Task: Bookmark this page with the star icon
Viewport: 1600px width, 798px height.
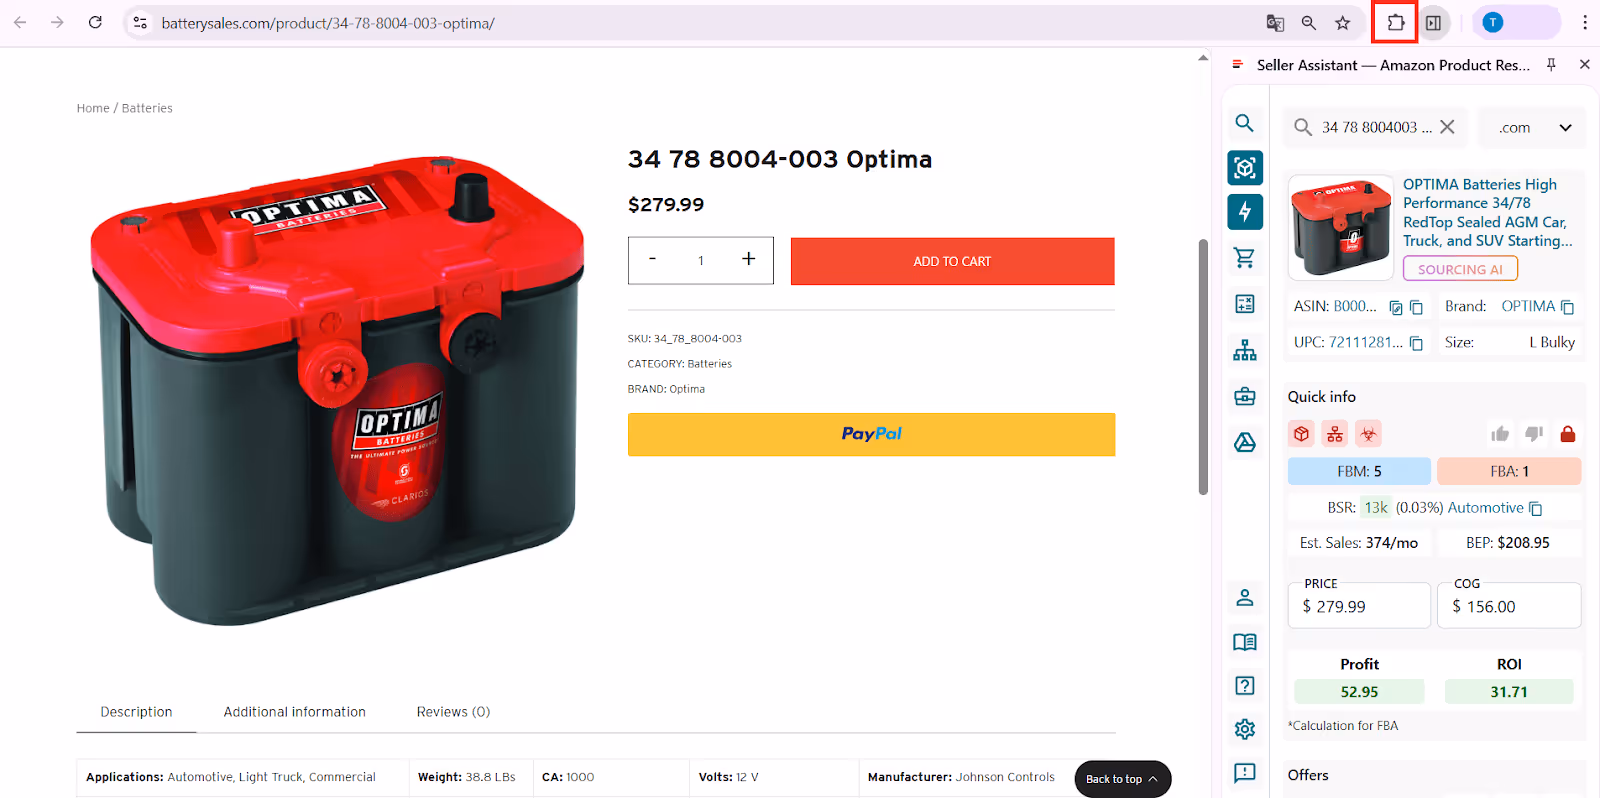Action: pos(1342,22)
